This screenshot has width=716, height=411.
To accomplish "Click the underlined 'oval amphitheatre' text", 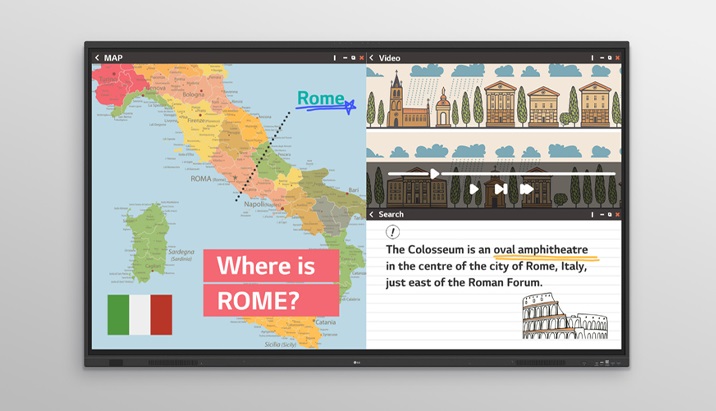I will [x=541, y=250].
